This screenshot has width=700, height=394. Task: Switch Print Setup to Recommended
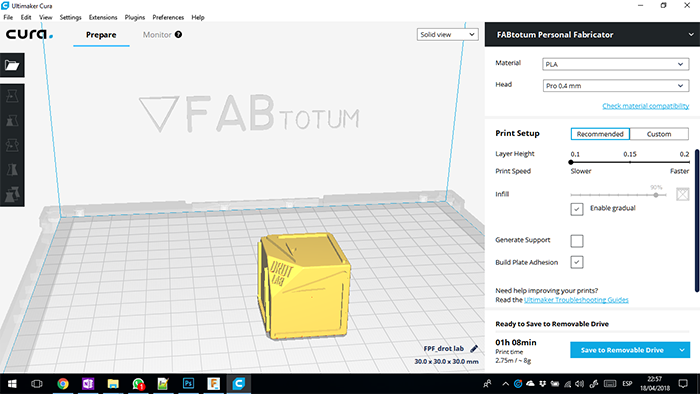600,134
